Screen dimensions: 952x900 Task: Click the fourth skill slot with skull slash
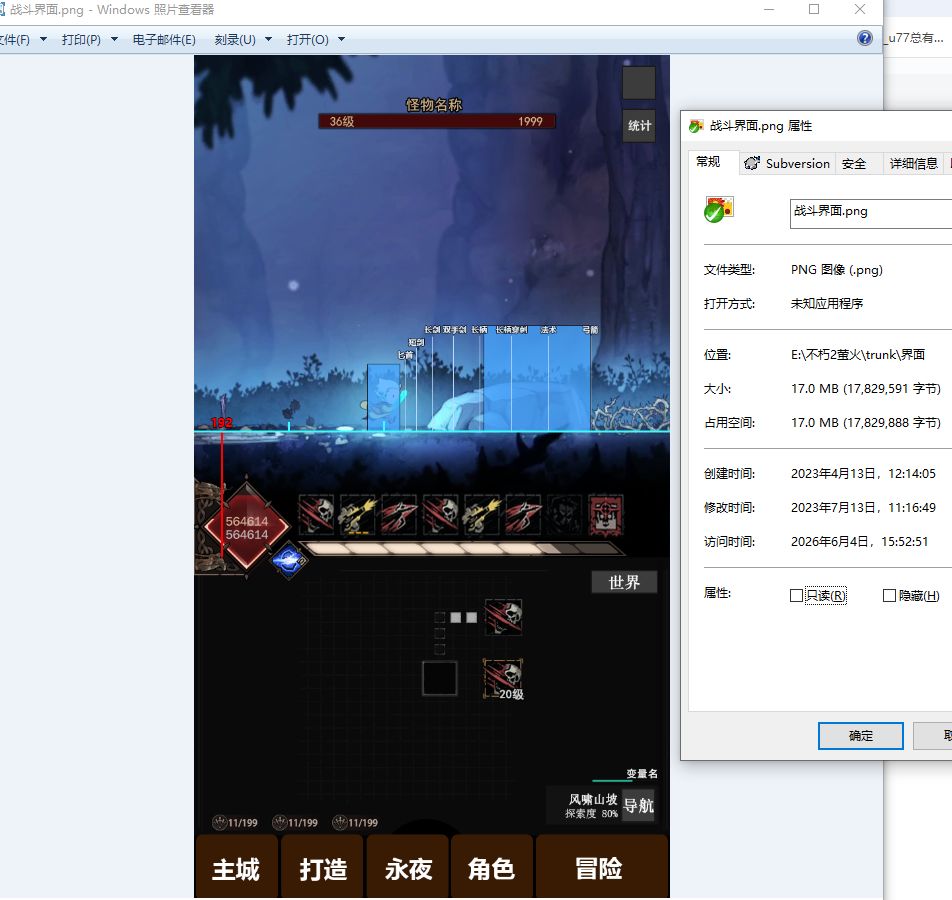[x=440, y=514]
